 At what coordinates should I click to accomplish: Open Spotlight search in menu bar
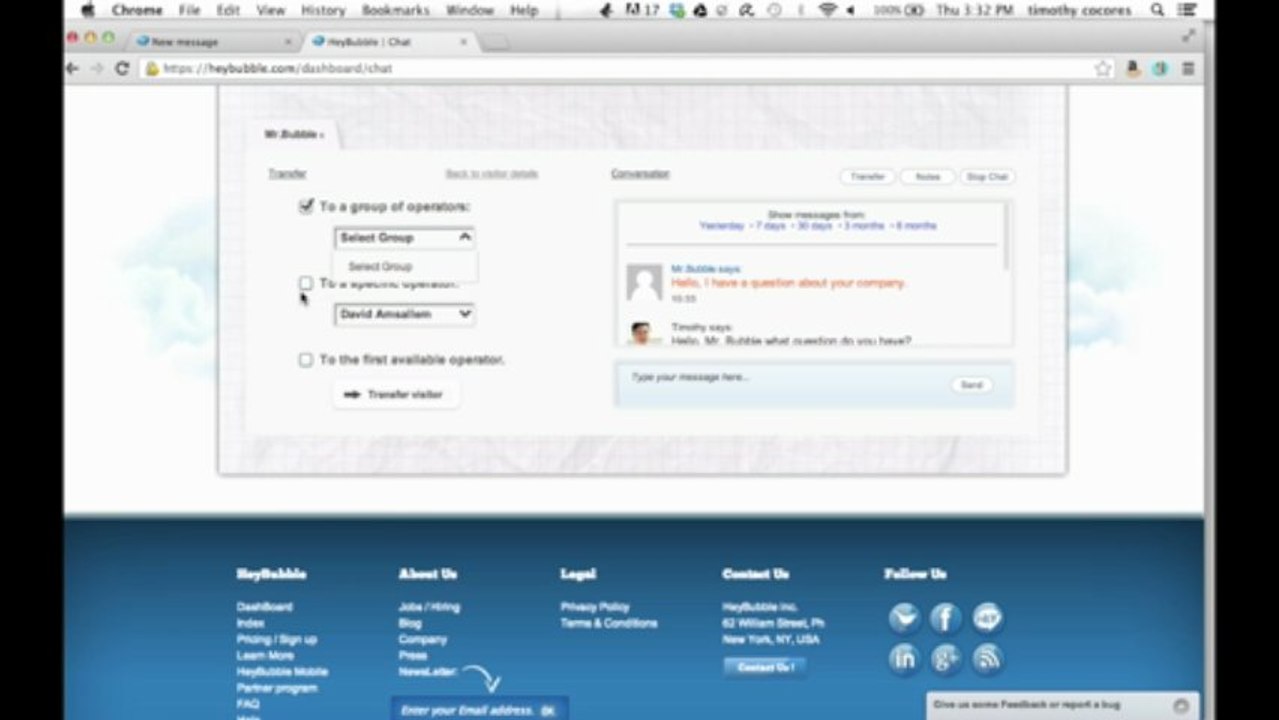(x=1157, y=10)
